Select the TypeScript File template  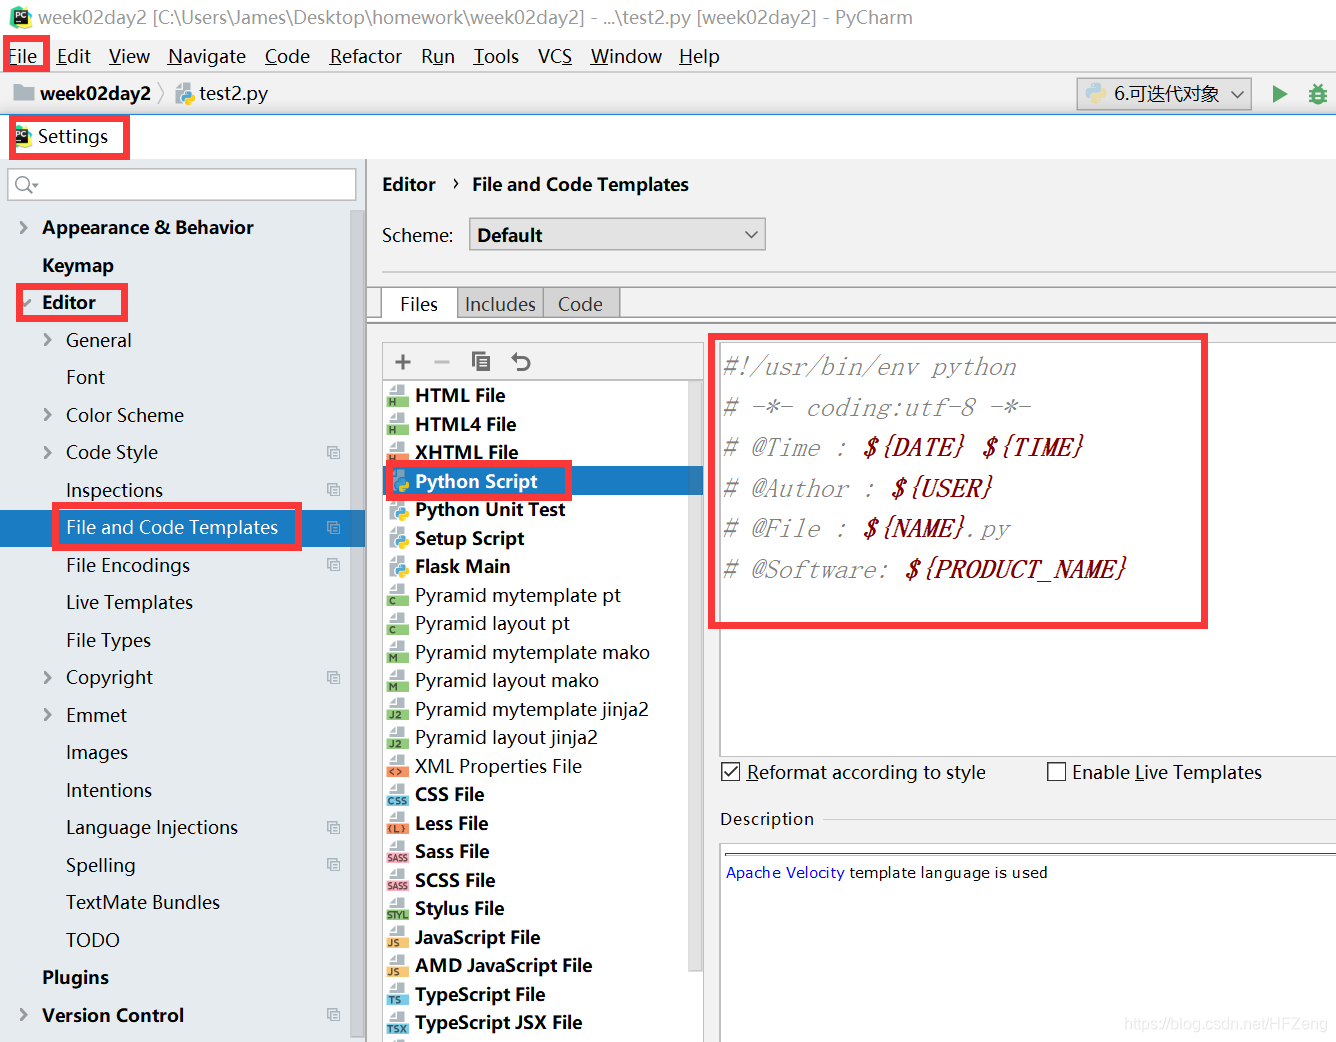(x=480, y=995)
